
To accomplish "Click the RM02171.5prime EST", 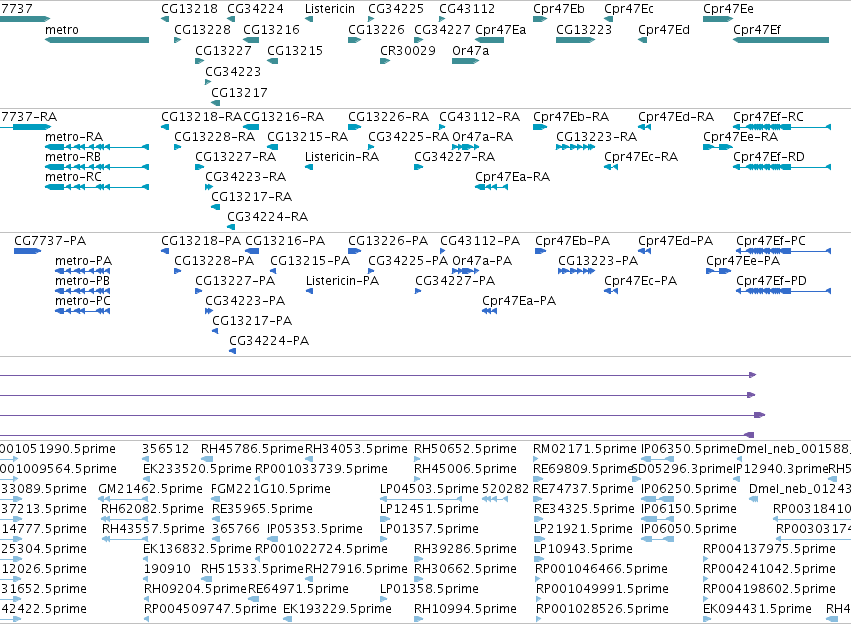I will (x=536, y=459).
